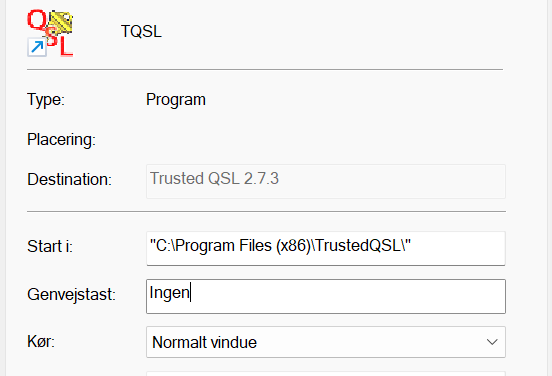Screen dimensions: 552x376
Task: Click the separator line below the TQSL icon
Action: pos(265,70)
